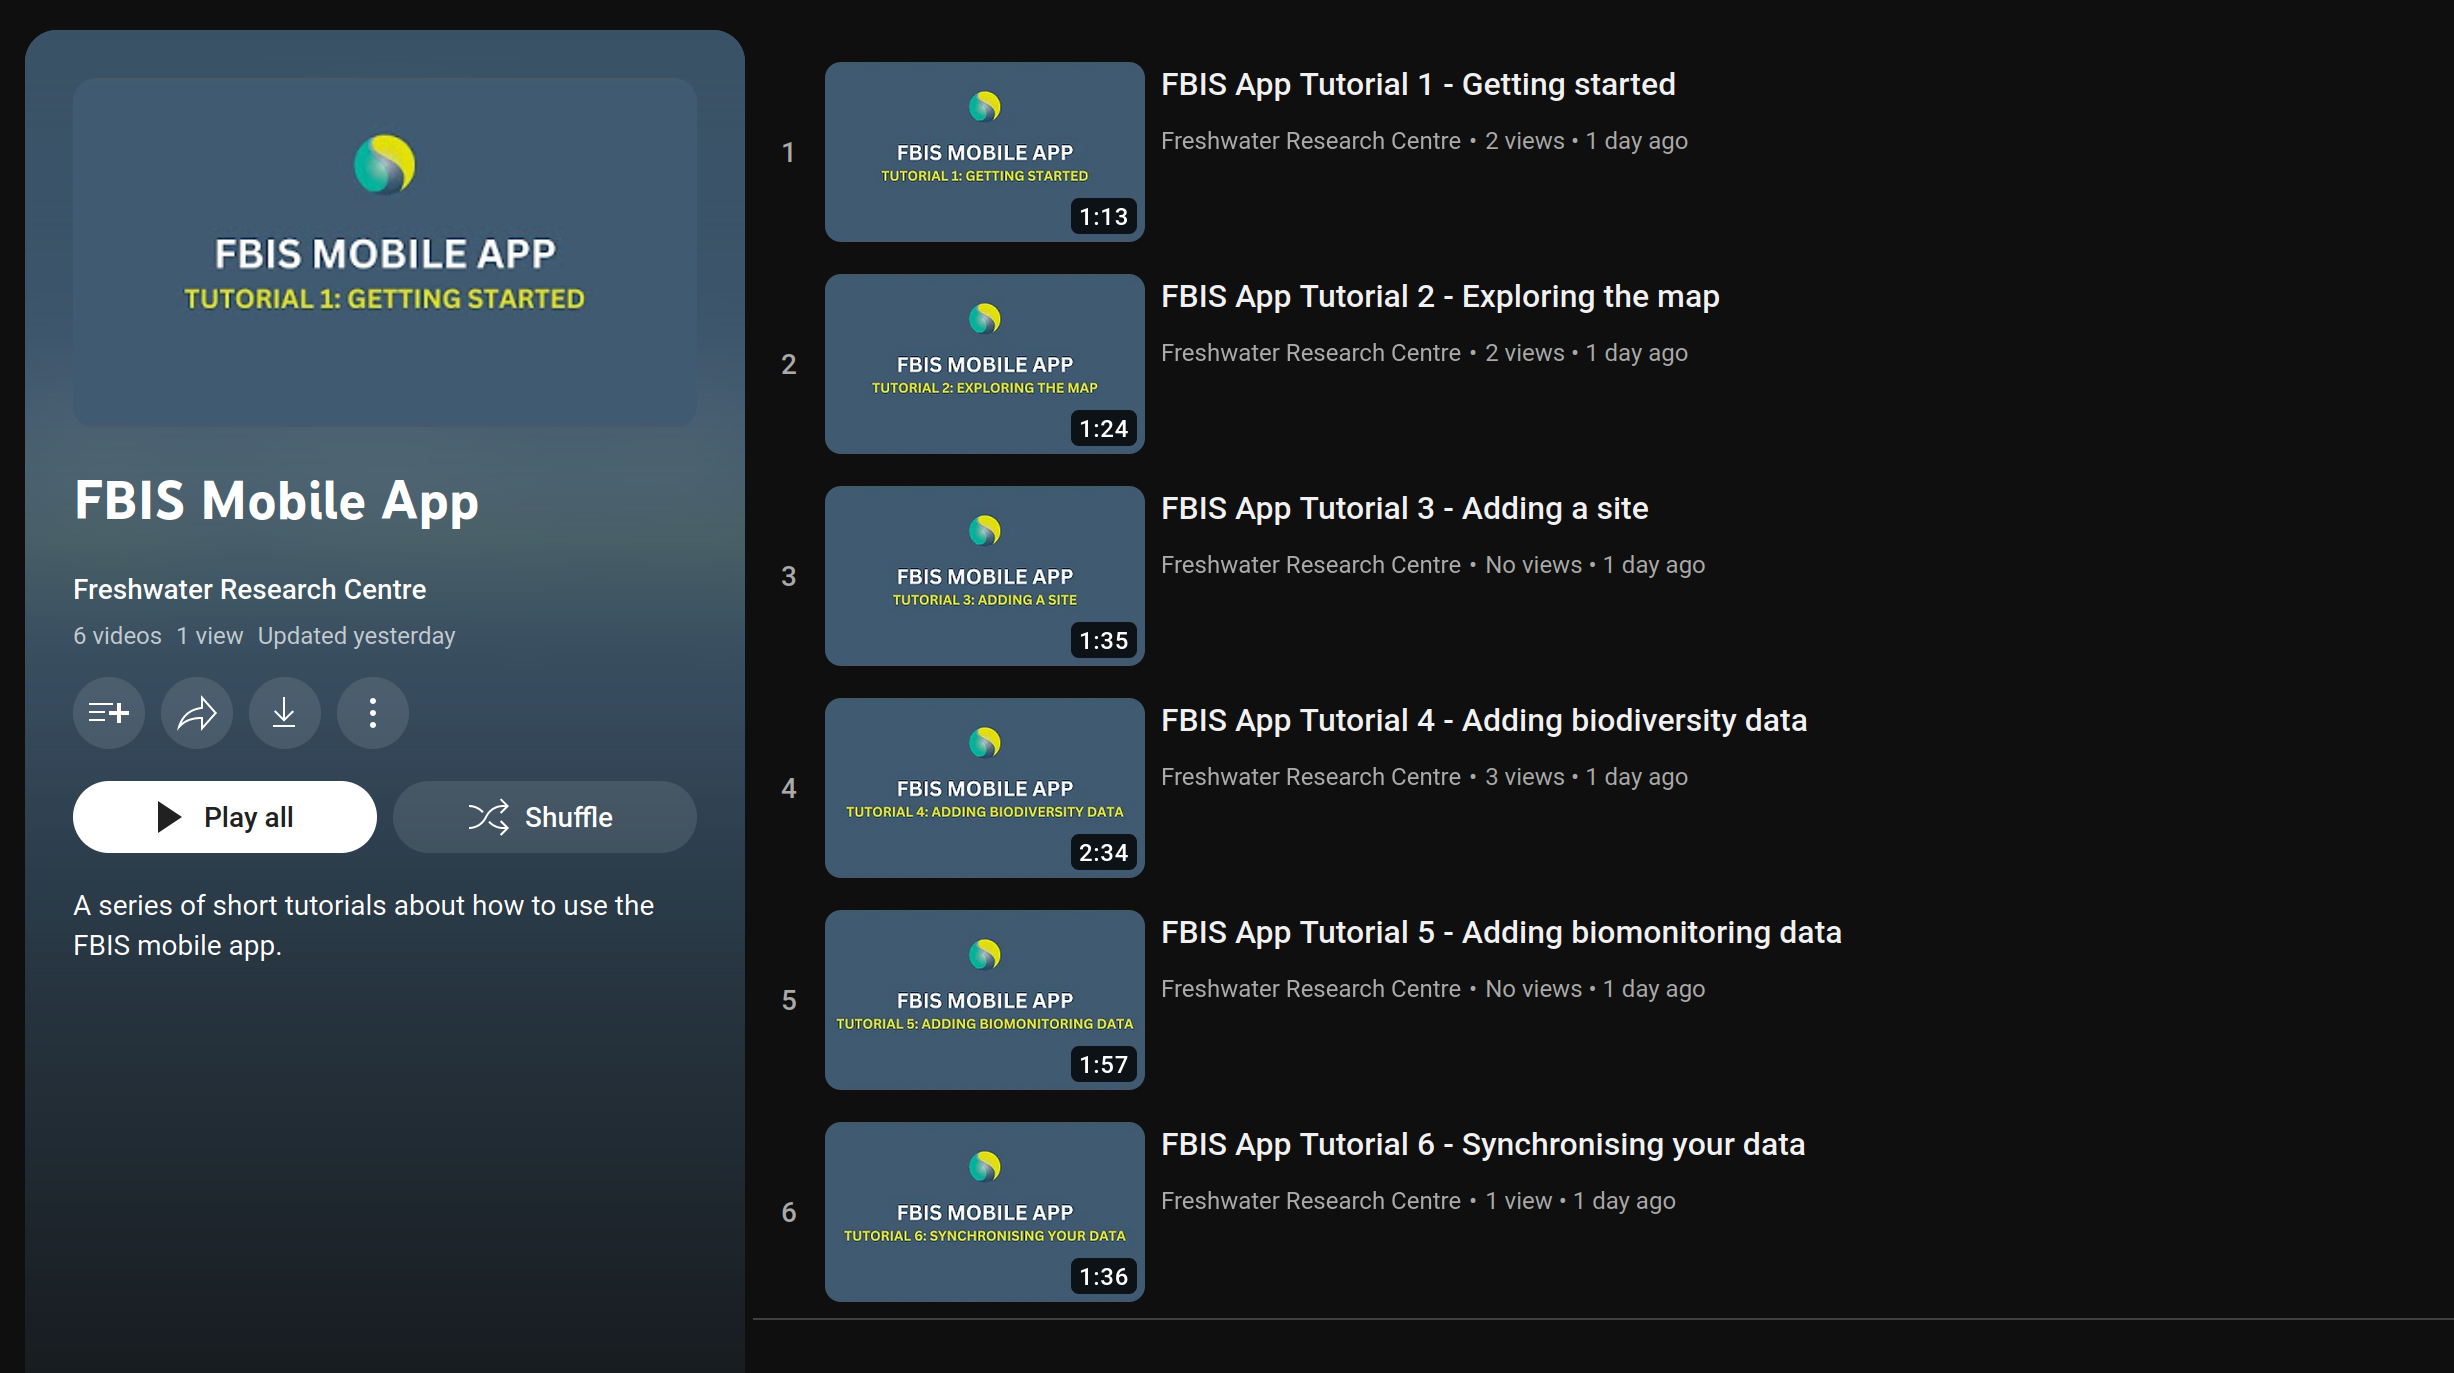Click the Shuffle button
Viewport: 2454px width, 1373px height.
(x=545, y=817)
